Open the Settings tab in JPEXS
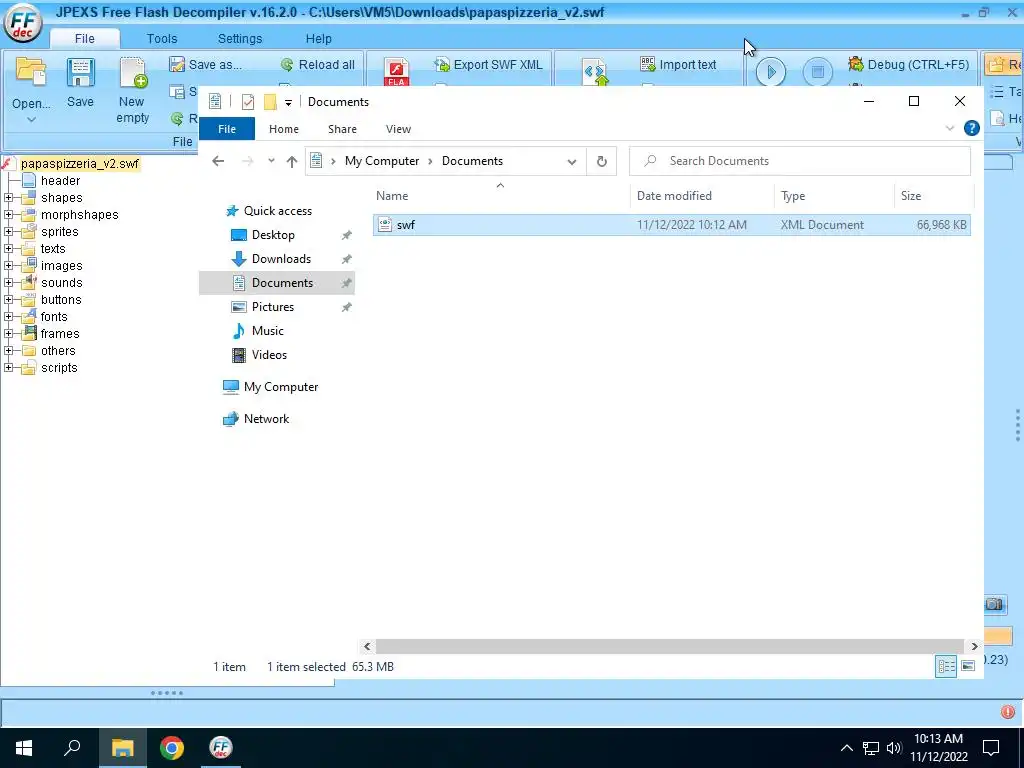The height and width of the screenshot is (768, 1024). [240, 39]
